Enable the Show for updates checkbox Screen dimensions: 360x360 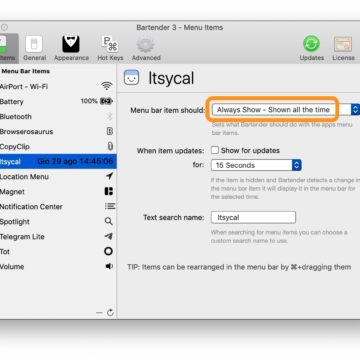coord(215,150)
